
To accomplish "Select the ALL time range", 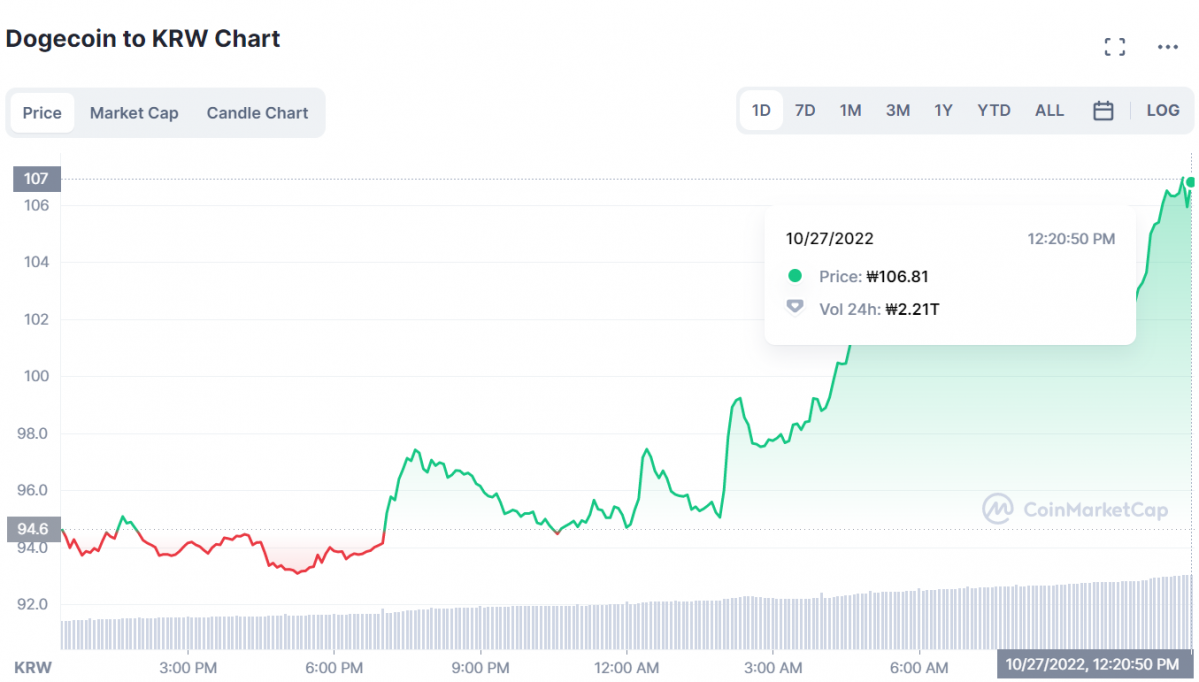I will (1049, 111).
